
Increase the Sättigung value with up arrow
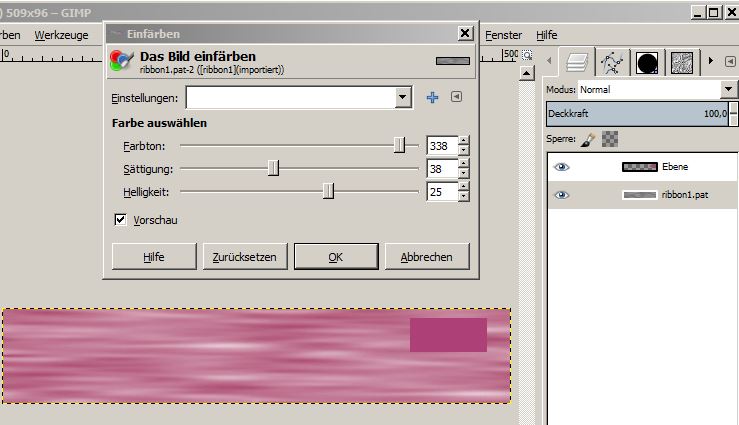click(464, 163)
